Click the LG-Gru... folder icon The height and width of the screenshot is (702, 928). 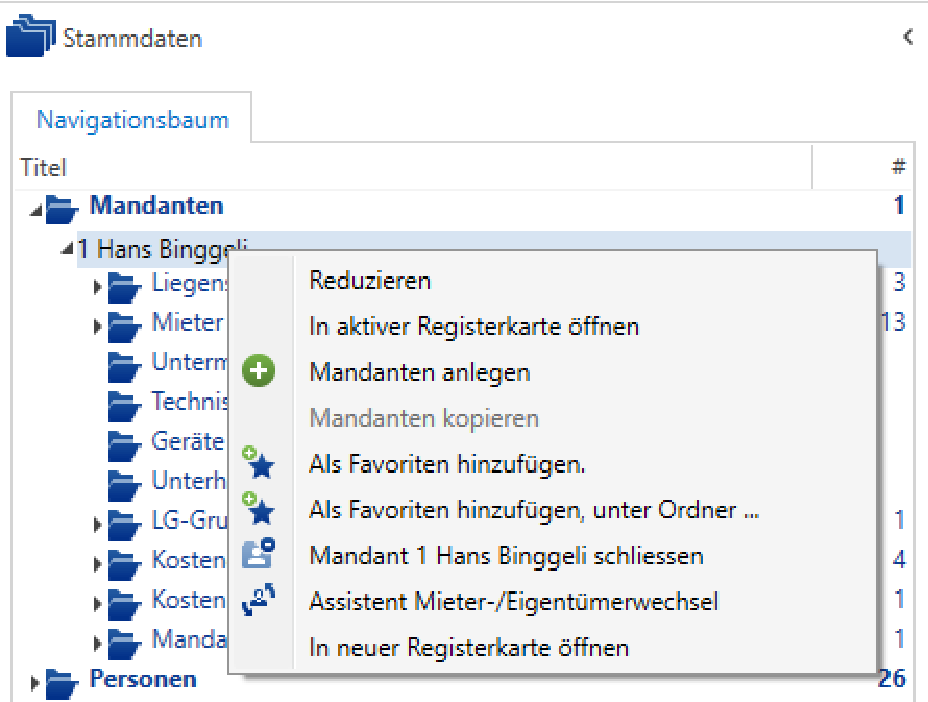[125, 525]
